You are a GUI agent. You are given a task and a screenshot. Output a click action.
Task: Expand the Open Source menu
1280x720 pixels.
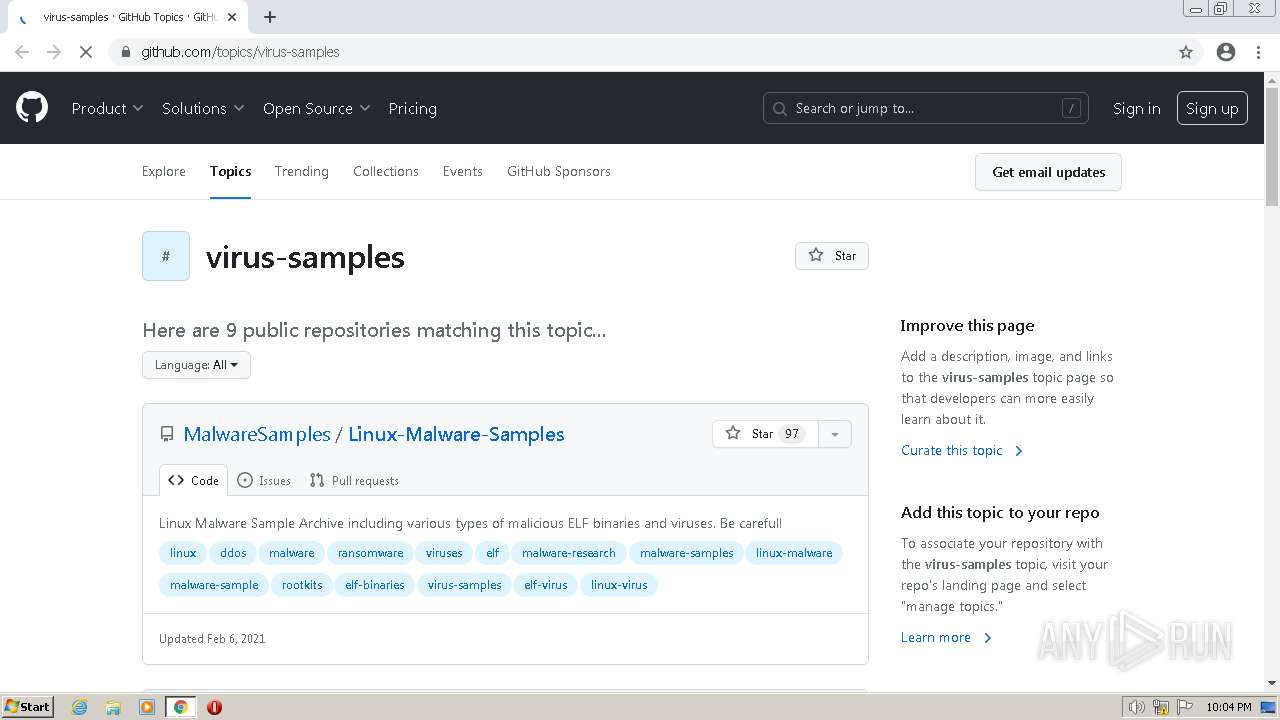tap(316, 108)
